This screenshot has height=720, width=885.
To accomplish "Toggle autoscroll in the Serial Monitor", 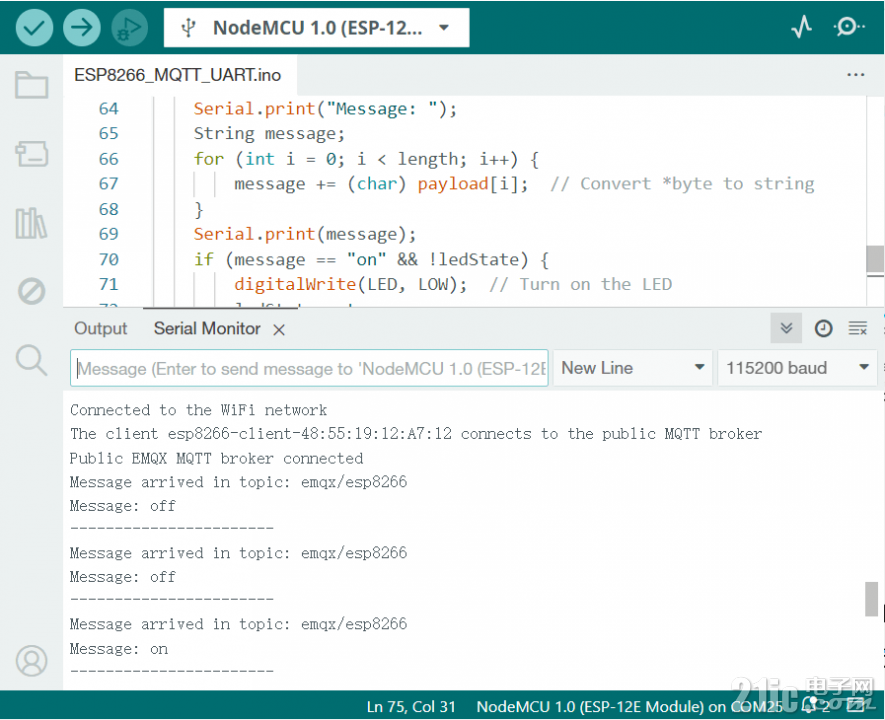I will click(x=786, y=328).
